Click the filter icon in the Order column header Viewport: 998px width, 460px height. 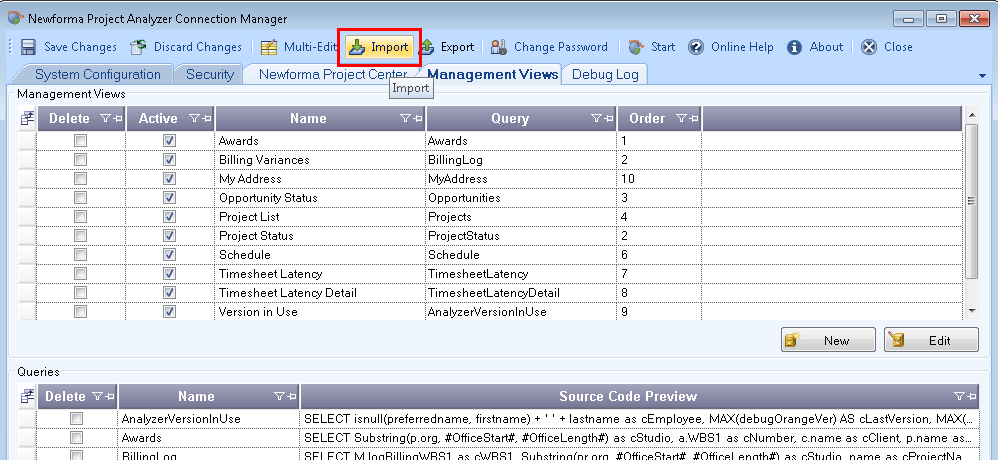(680, 118)
